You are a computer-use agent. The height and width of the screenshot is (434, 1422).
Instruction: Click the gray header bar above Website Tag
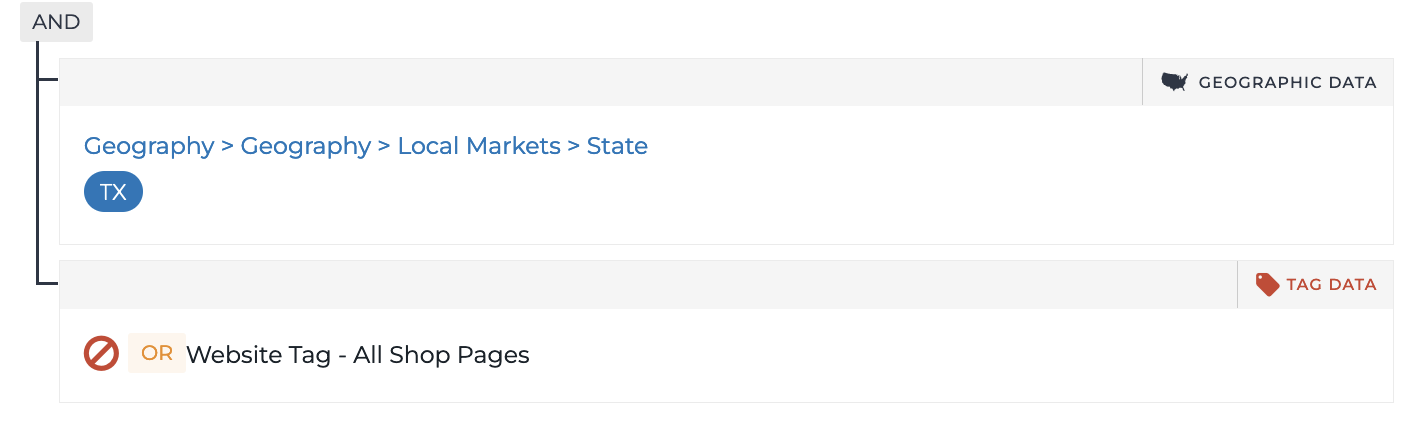click(x=648, y=285)
